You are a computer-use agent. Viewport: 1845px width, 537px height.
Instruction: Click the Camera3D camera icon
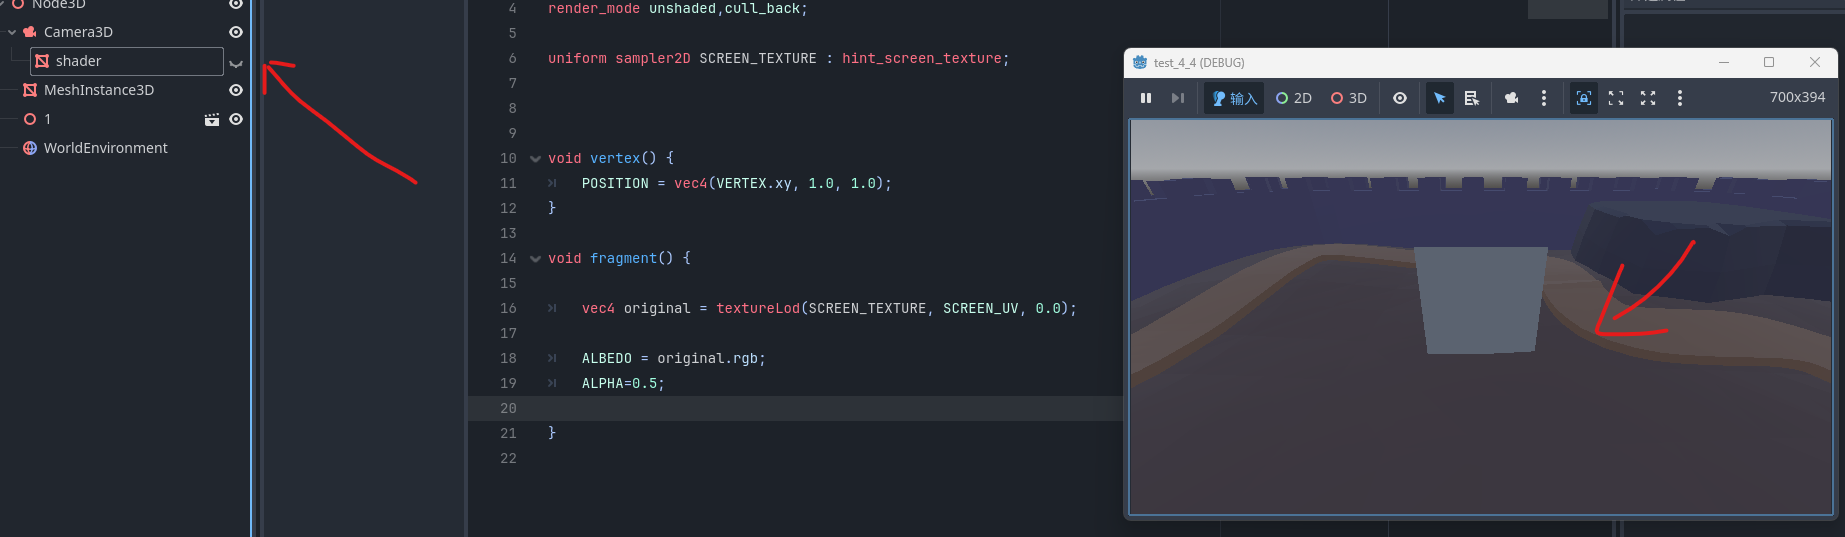30,32
